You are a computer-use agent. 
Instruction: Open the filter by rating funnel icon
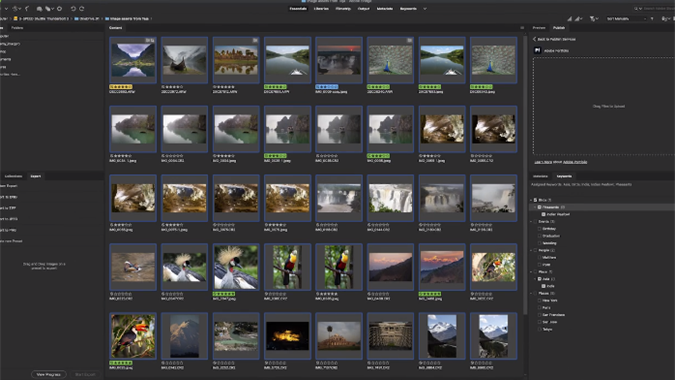[x=593, y=19]
